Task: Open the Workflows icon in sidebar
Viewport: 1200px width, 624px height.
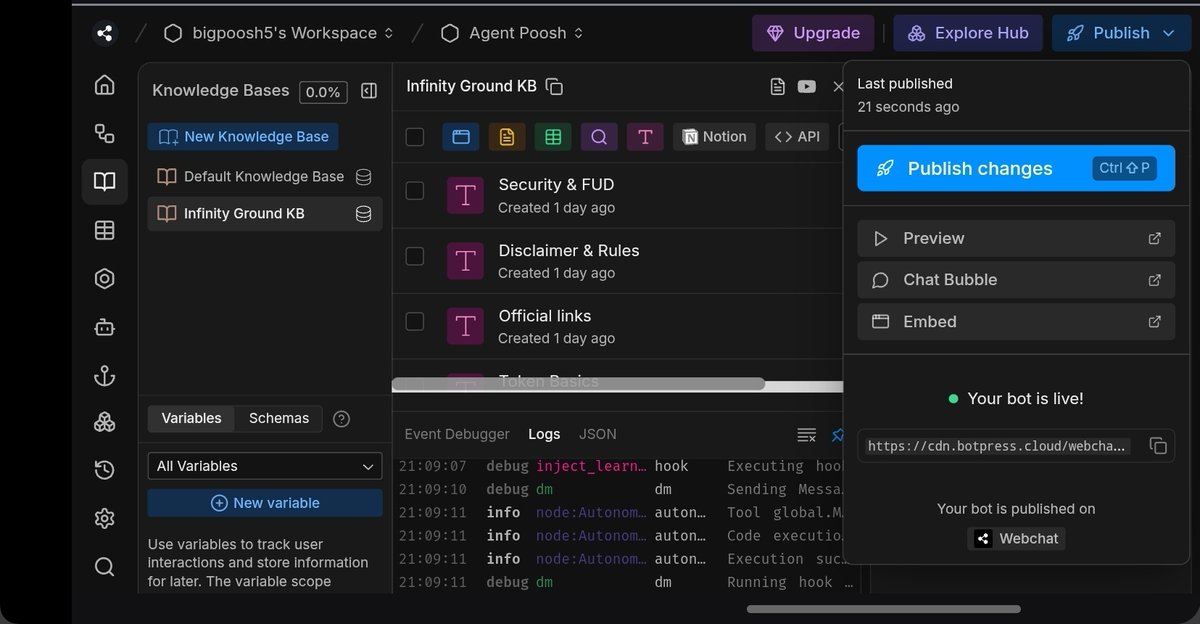Action: (104, 133)
